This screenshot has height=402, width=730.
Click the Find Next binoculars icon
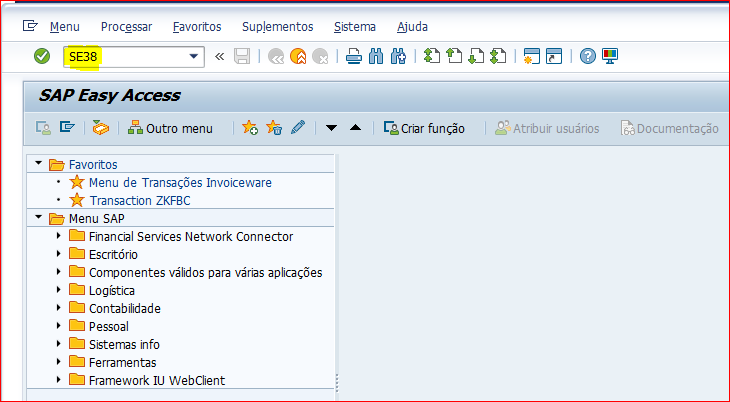pos(398,56)
